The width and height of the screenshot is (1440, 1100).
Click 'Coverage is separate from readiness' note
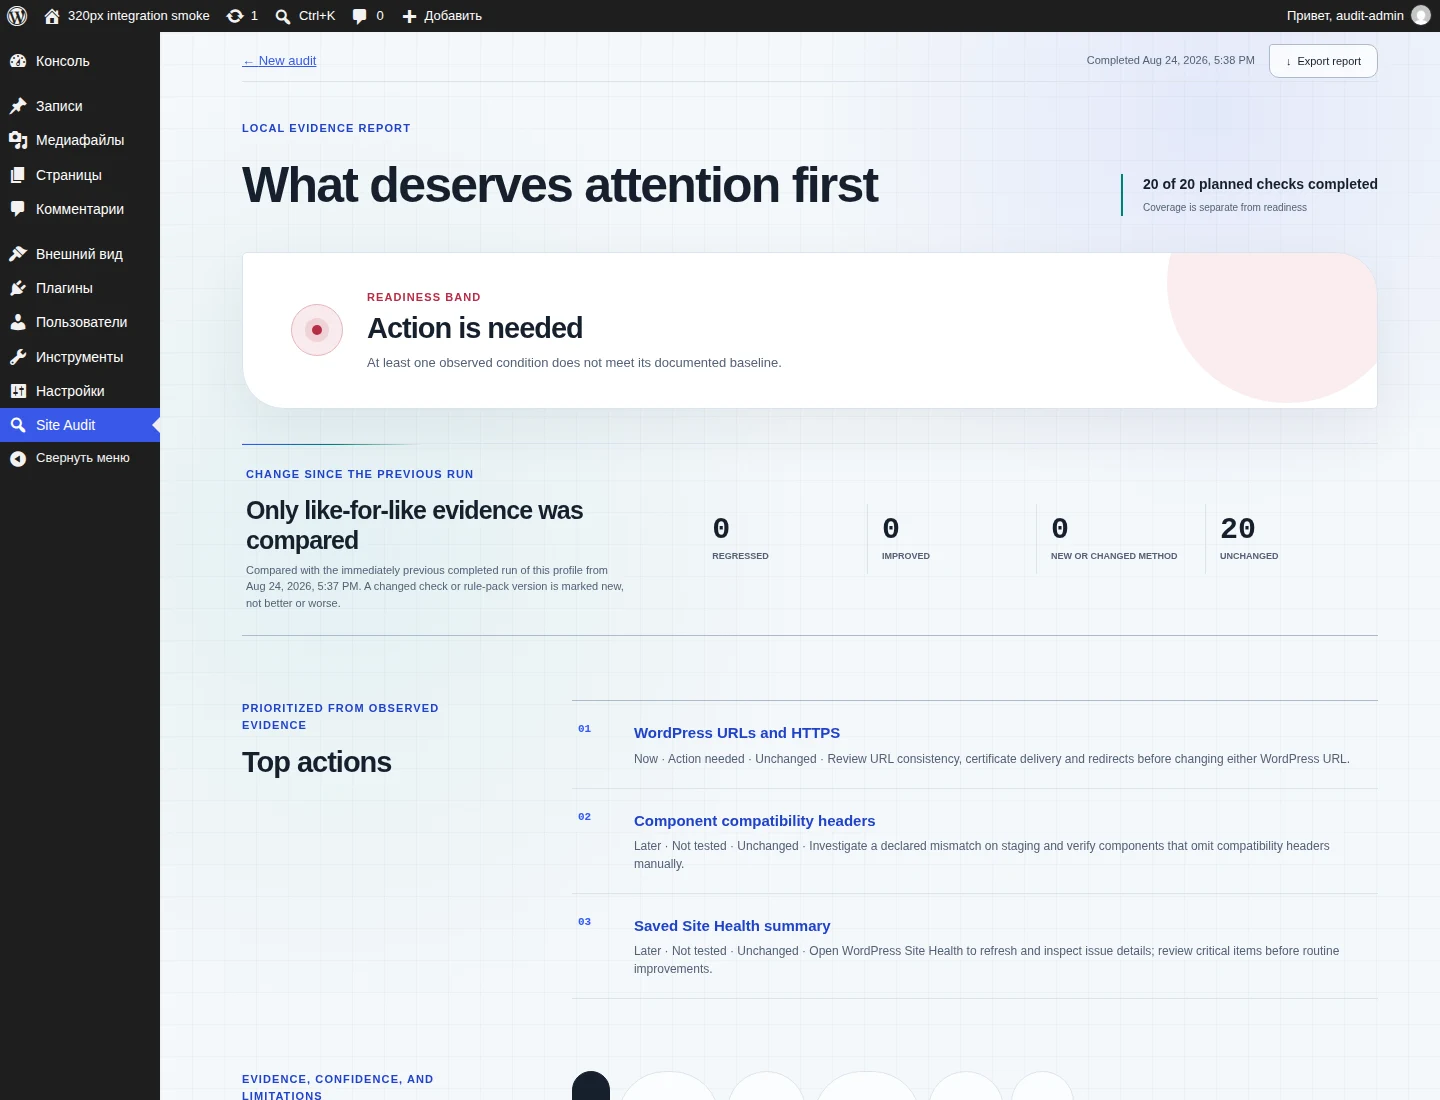tap(1225, 208)
